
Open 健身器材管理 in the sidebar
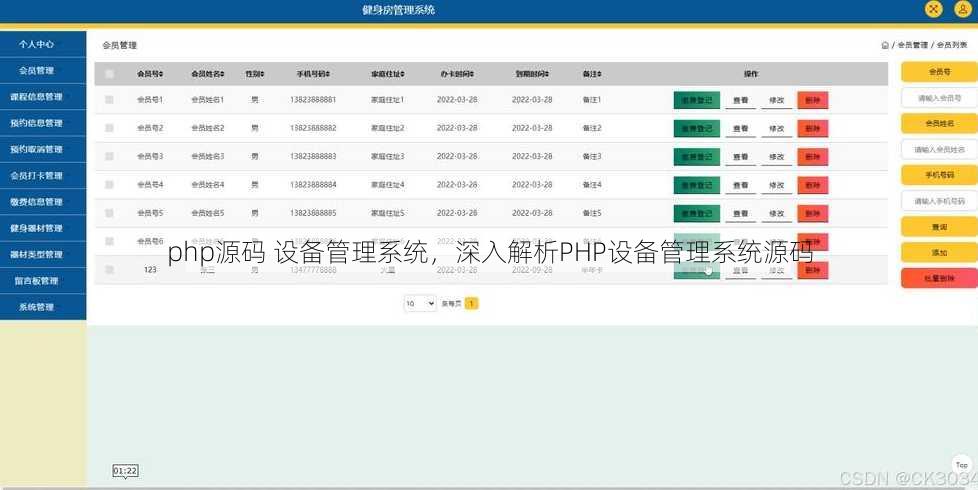[43, 228]
